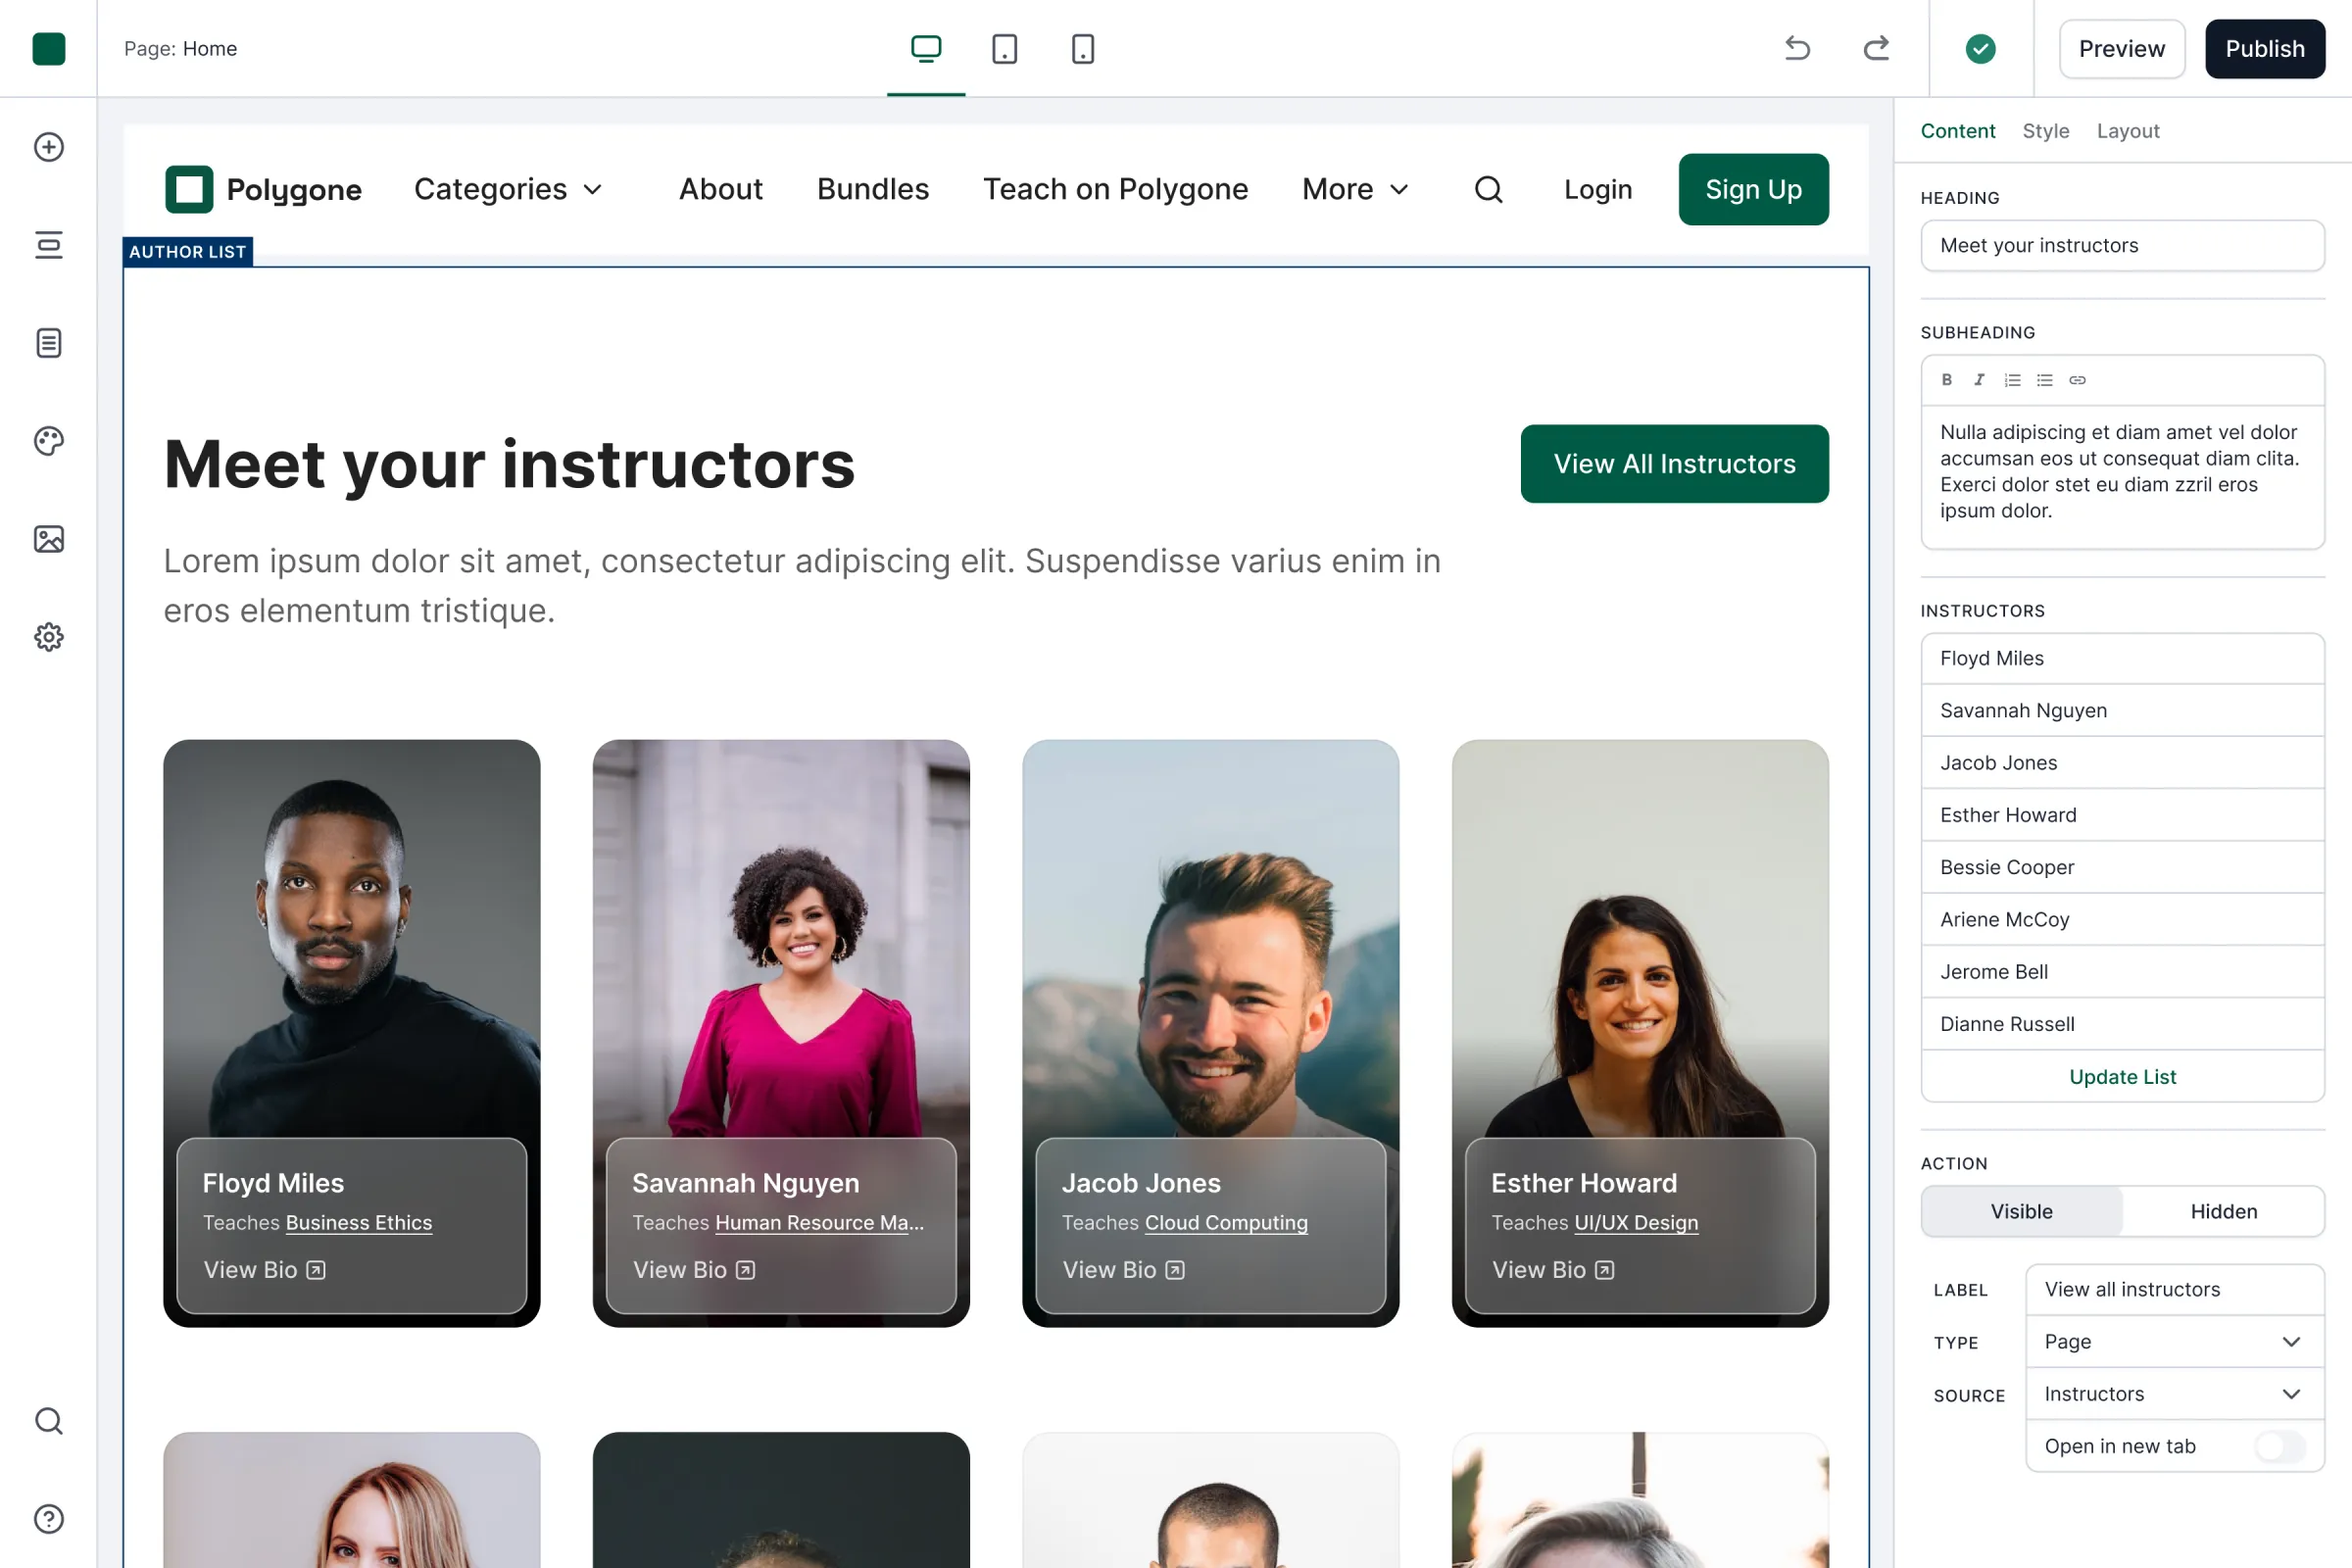Open the Source dropdown showing Instructors
Viewport: 2352px width, 1568px height.
[x=2174, y=1394]
